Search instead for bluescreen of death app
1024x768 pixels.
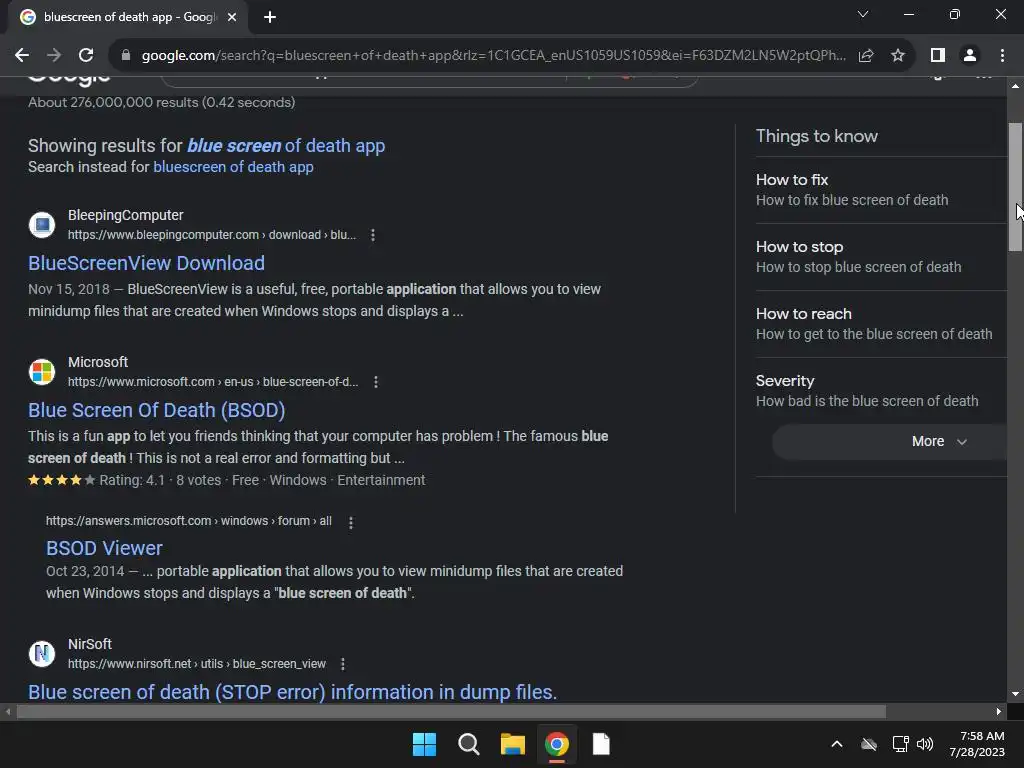[233, 167]
